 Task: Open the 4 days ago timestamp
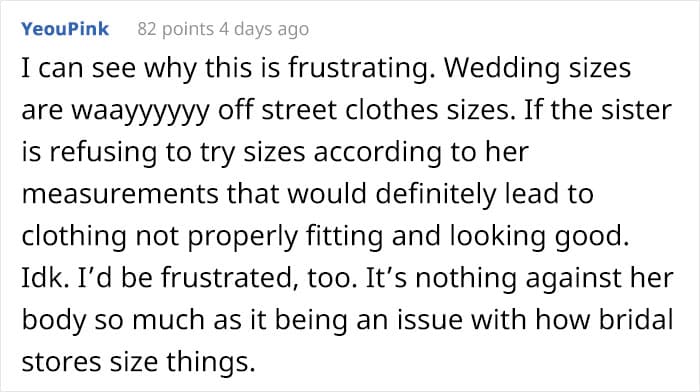pos(264,29)
